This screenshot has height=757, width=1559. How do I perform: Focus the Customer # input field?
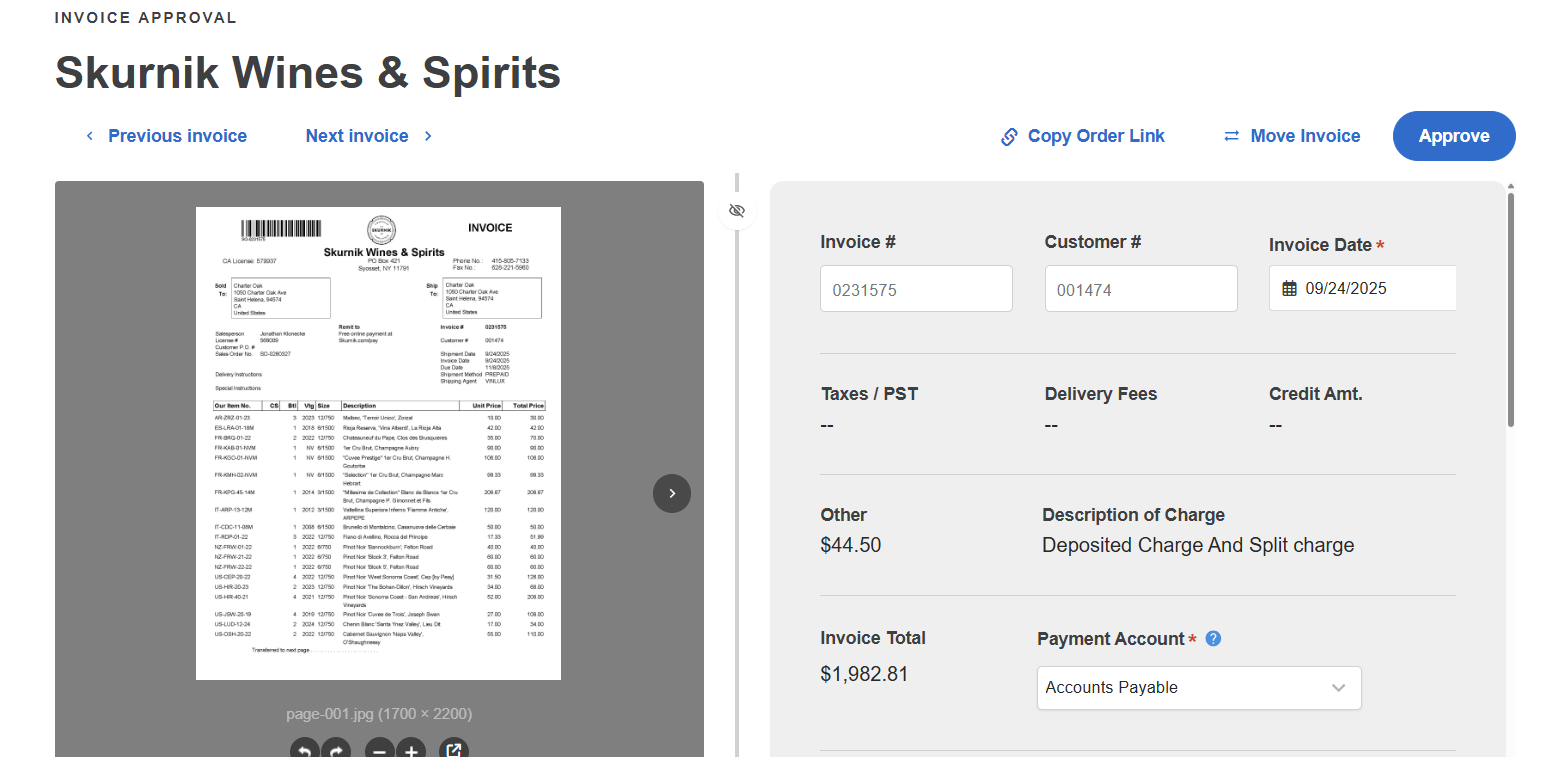point(1141,288)
